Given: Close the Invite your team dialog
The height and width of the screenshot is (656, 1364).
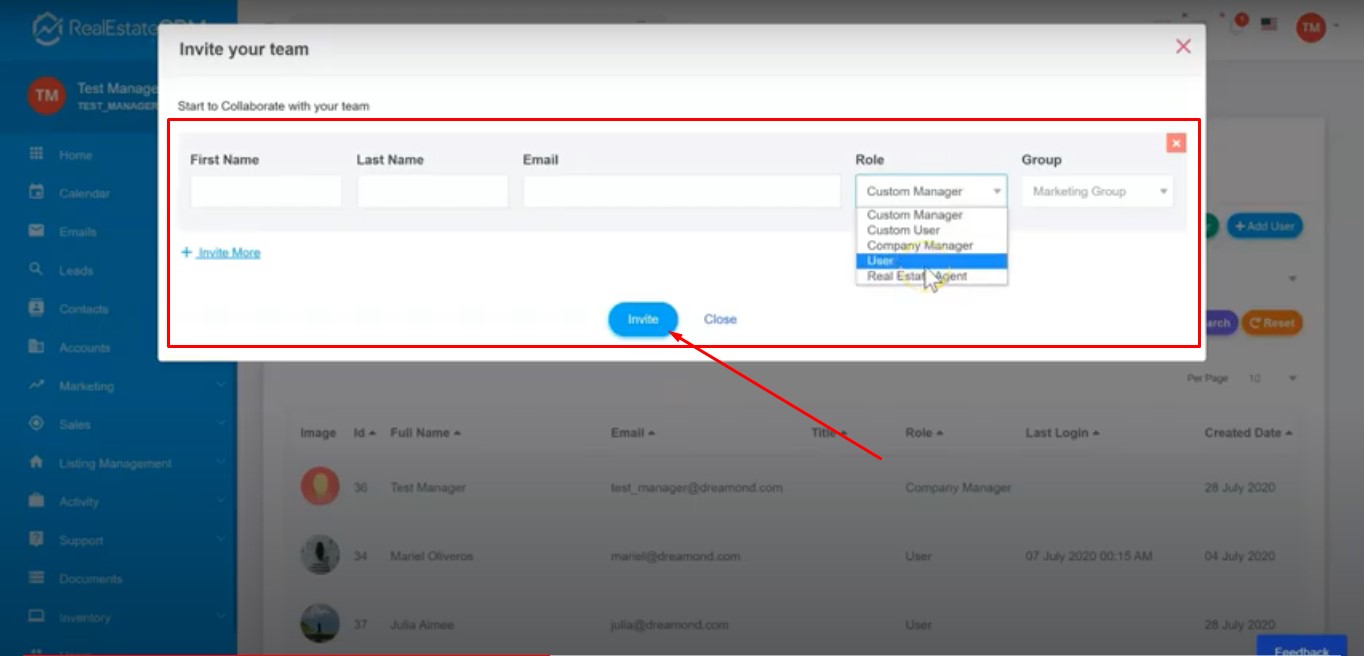Looking at the screenshot, I should tap(1183, 46).
